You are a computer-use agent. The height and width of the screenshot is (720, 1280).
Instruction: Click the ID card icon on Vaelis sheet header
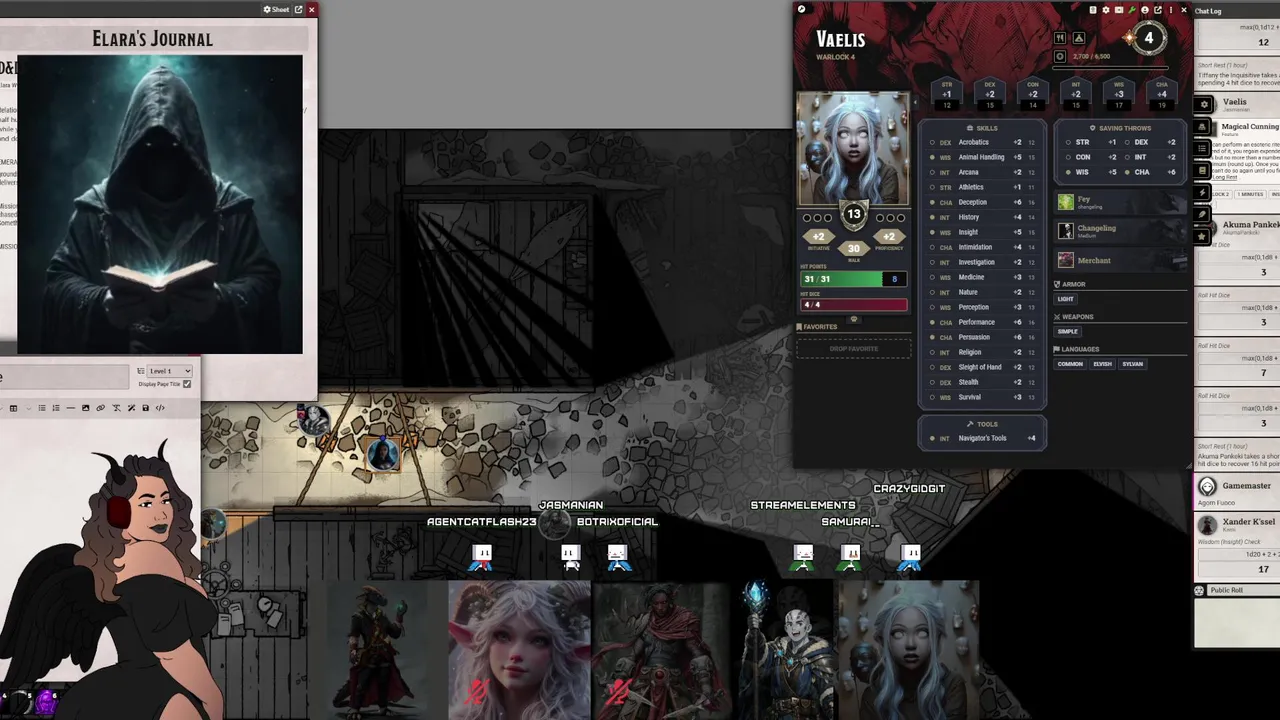(1119, 10)
